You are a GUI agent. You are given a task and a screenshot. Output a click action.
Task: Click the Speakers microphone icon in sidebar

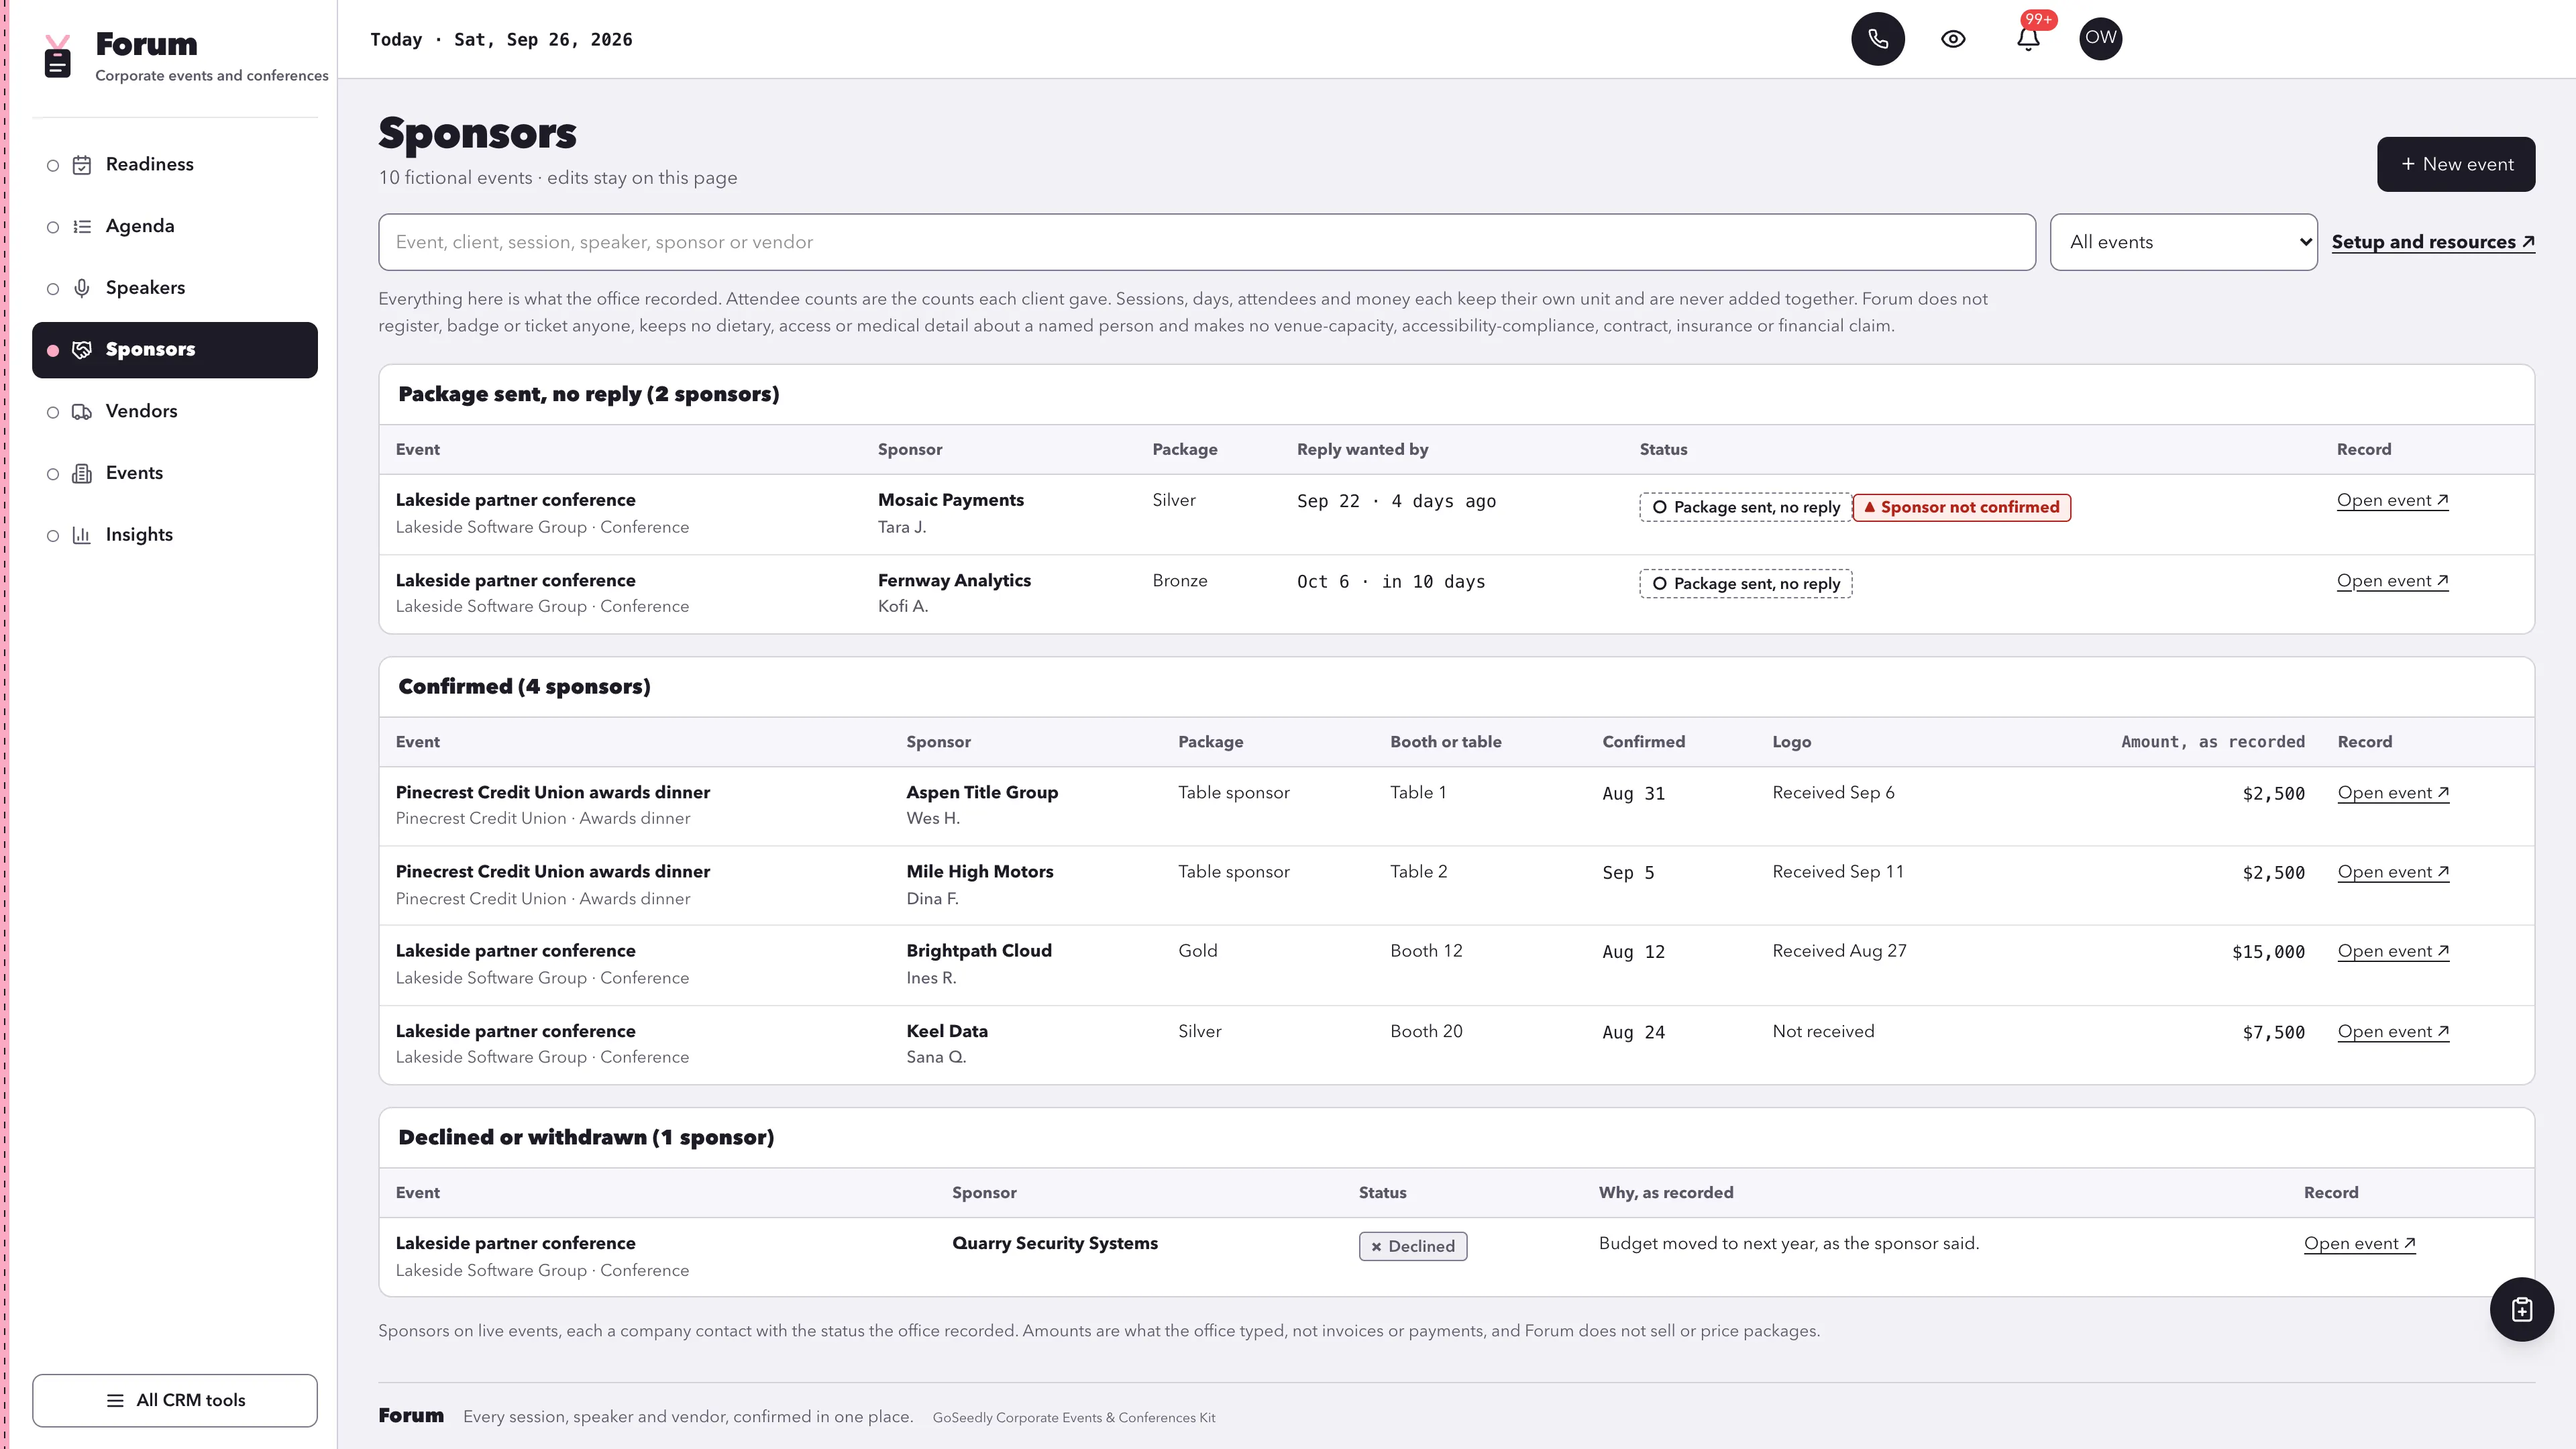click(82, 289)
